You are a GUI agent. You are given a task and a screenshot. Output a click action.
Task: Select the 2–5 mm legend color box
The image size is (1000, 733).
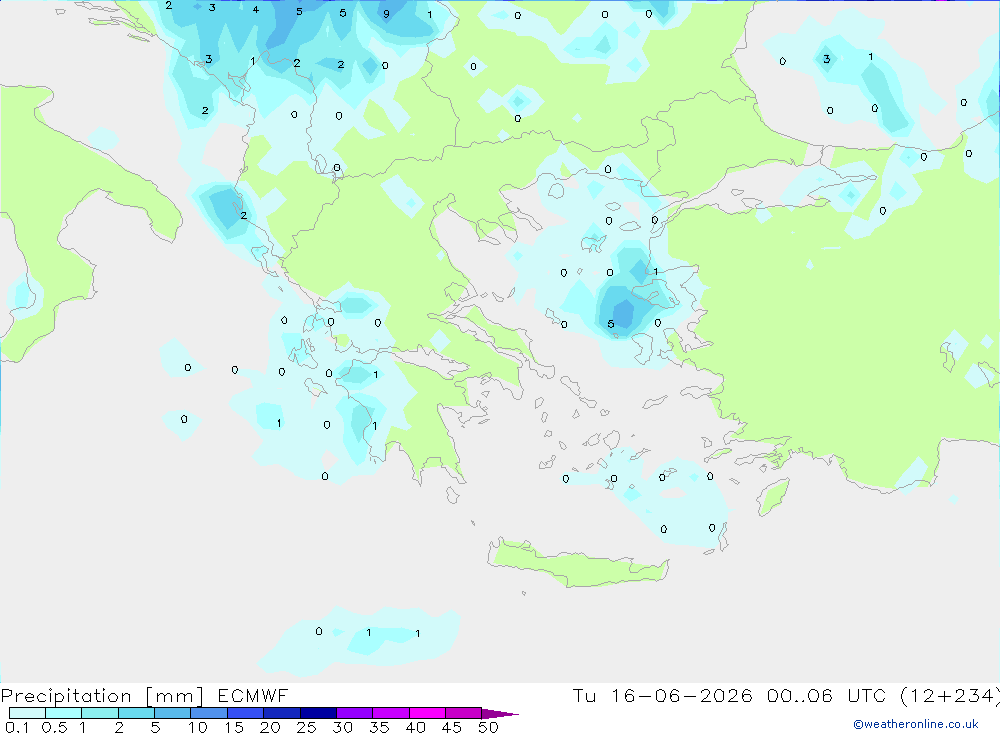(x=136, y=713)
